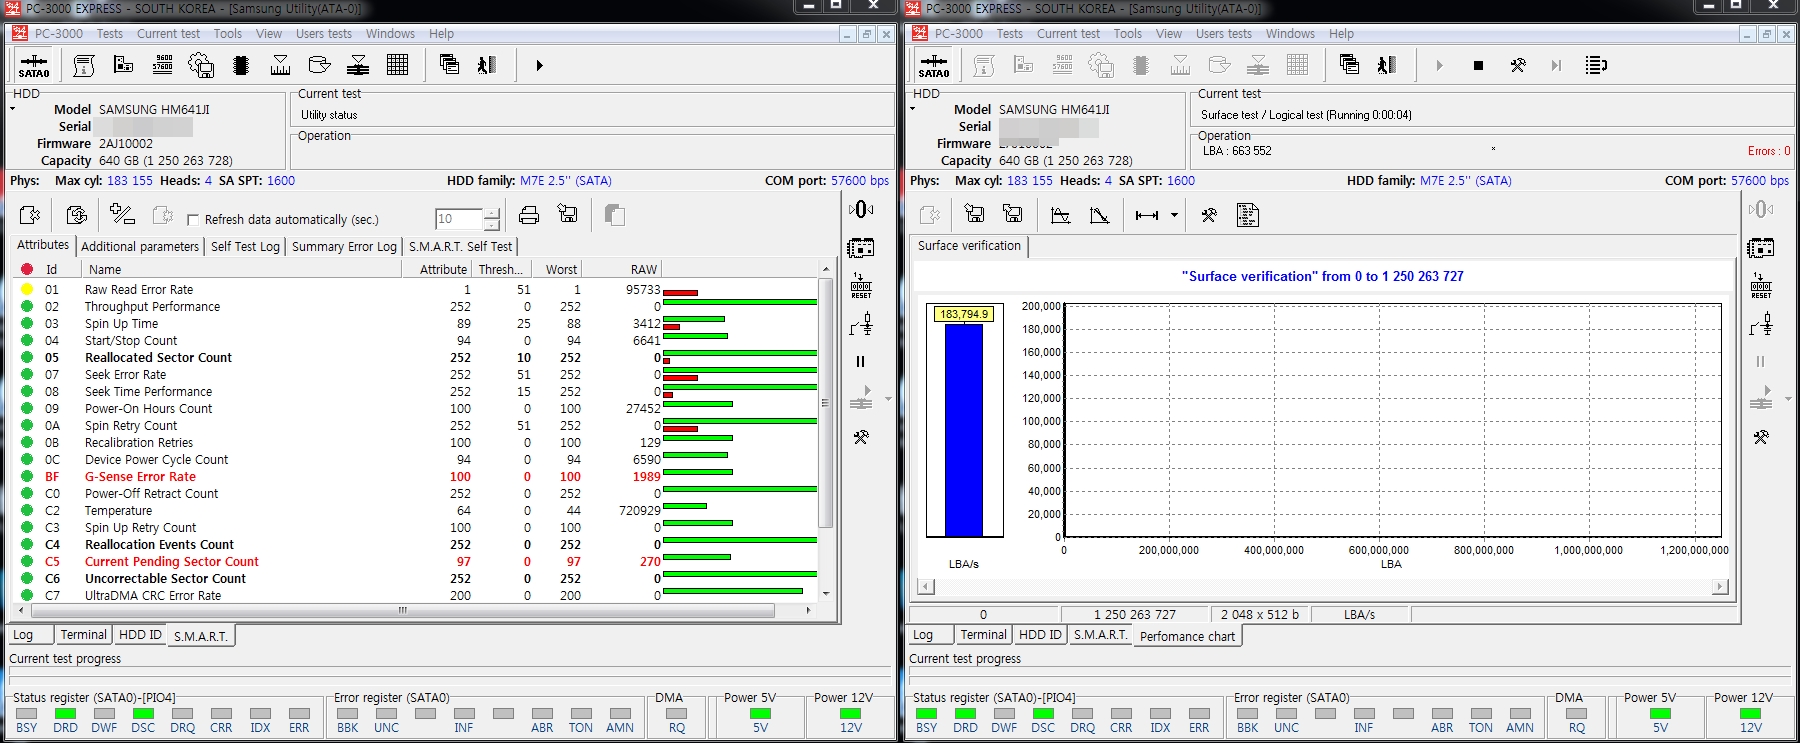1800x743 pixels.
Task: Sort by the Name column header
Action: coord(241,269)
